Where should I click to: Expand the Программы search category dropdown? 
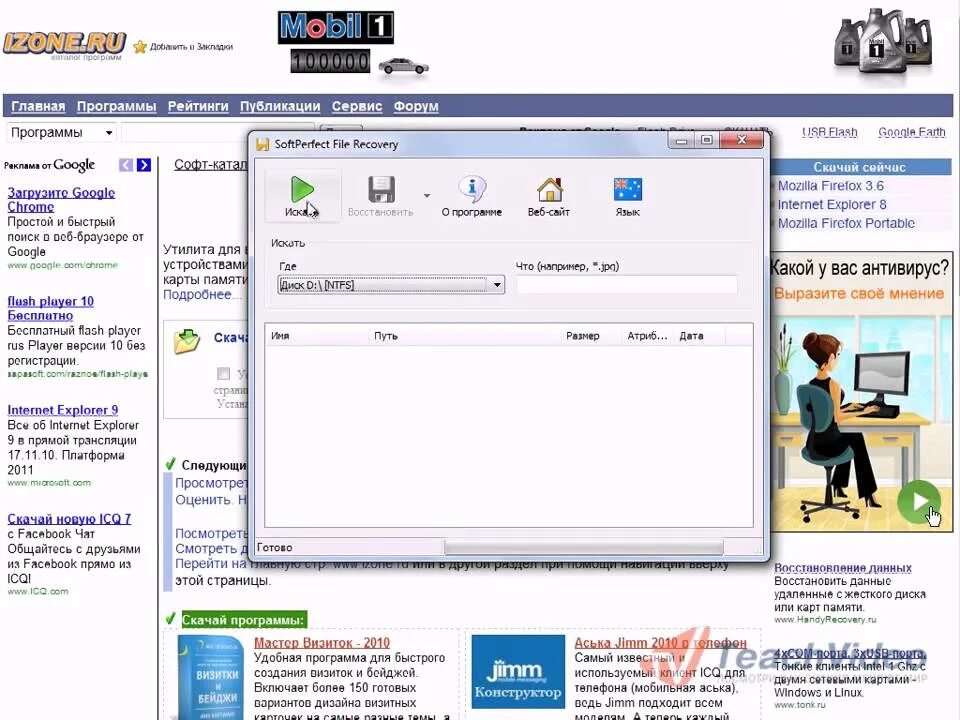(62, 132)
